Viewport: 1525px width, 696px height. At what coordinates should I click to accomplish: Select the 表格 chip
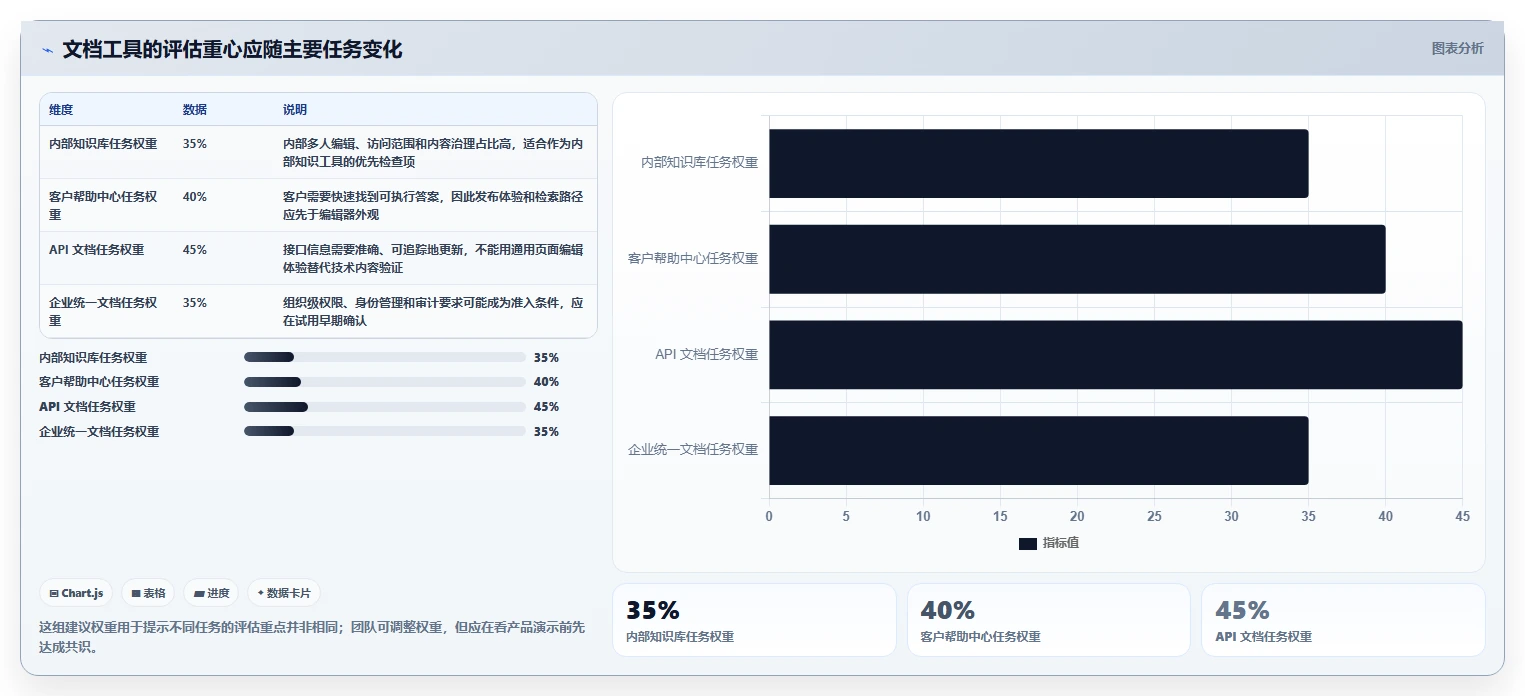(148, 593)
